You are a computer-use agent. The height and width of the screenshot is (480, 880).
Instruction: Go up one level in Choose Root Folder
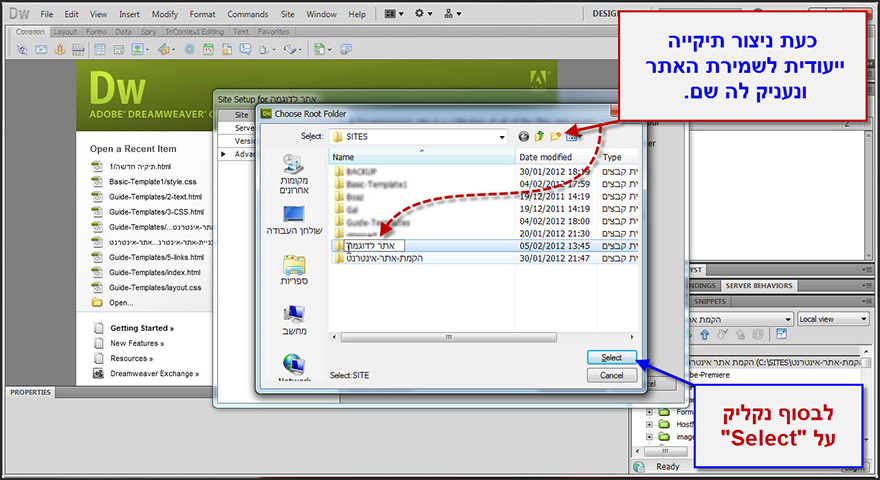(x=539, y=136)
